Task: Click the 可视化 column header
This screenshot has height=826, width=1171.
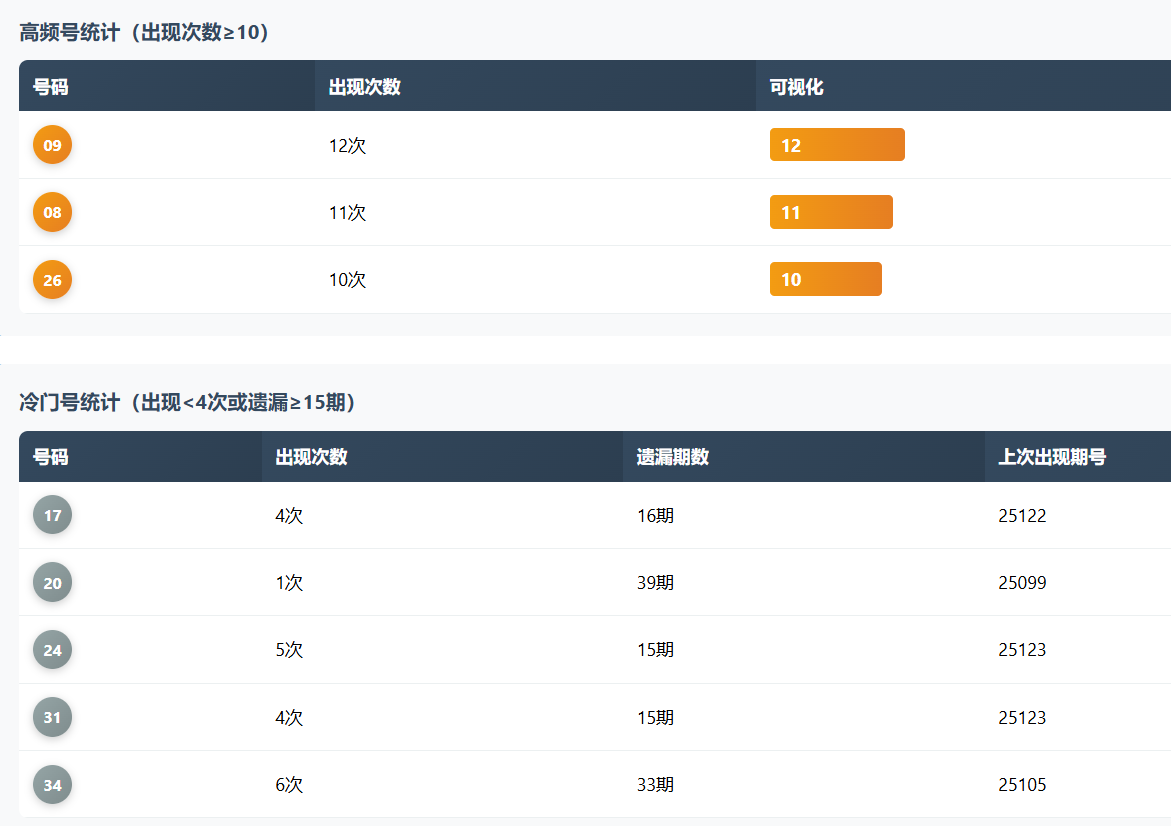Action: point(797,87)
